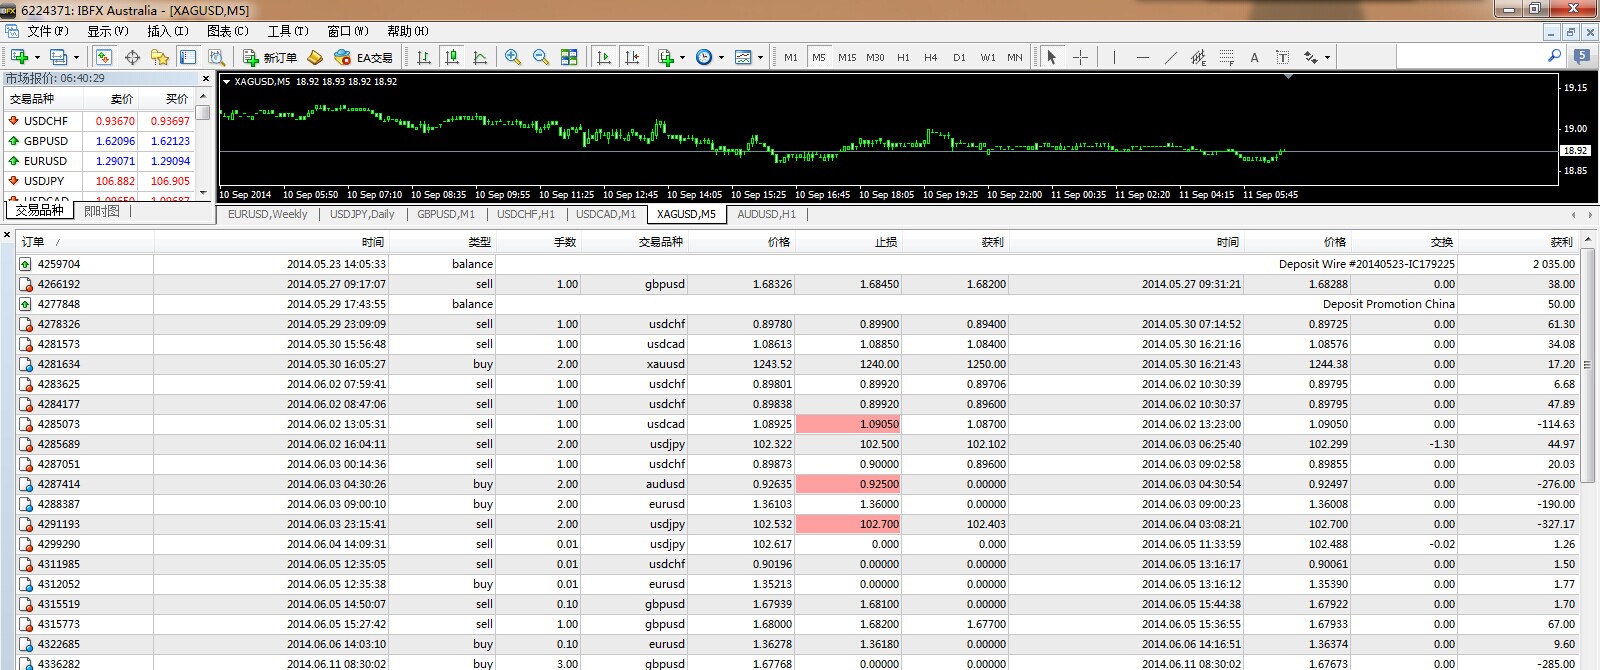Toggle EA交易 auto trading
Screen dimensions: 1600x670
point(364,57)
